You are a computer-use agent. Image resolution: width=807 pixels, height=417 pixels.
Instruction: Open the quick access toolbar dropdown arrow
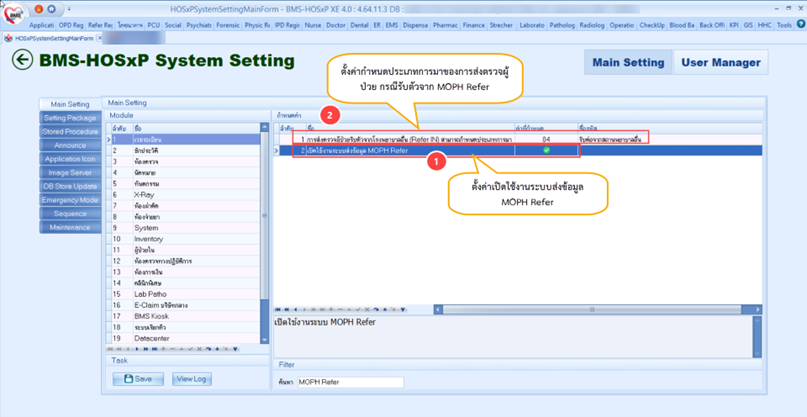click(x=69, y=9)
